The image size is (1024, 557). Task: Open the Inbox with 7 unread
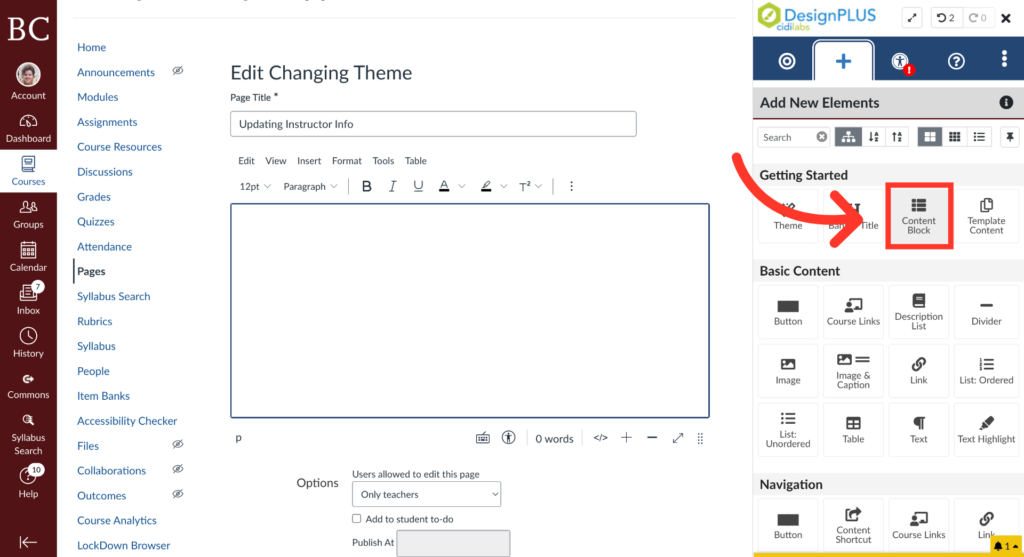(28, 299)
